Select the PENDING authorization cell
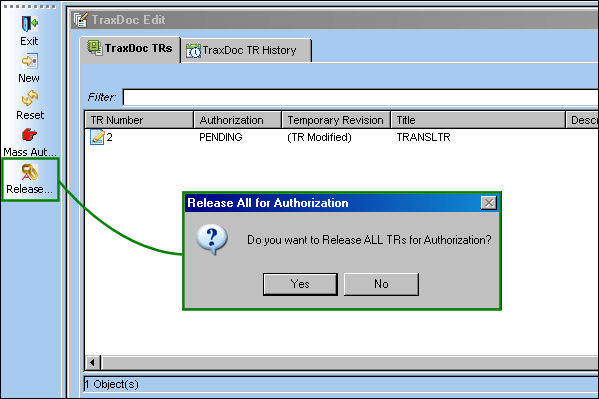599x399 pixels. pyautogui.click(x=221, y=137)
